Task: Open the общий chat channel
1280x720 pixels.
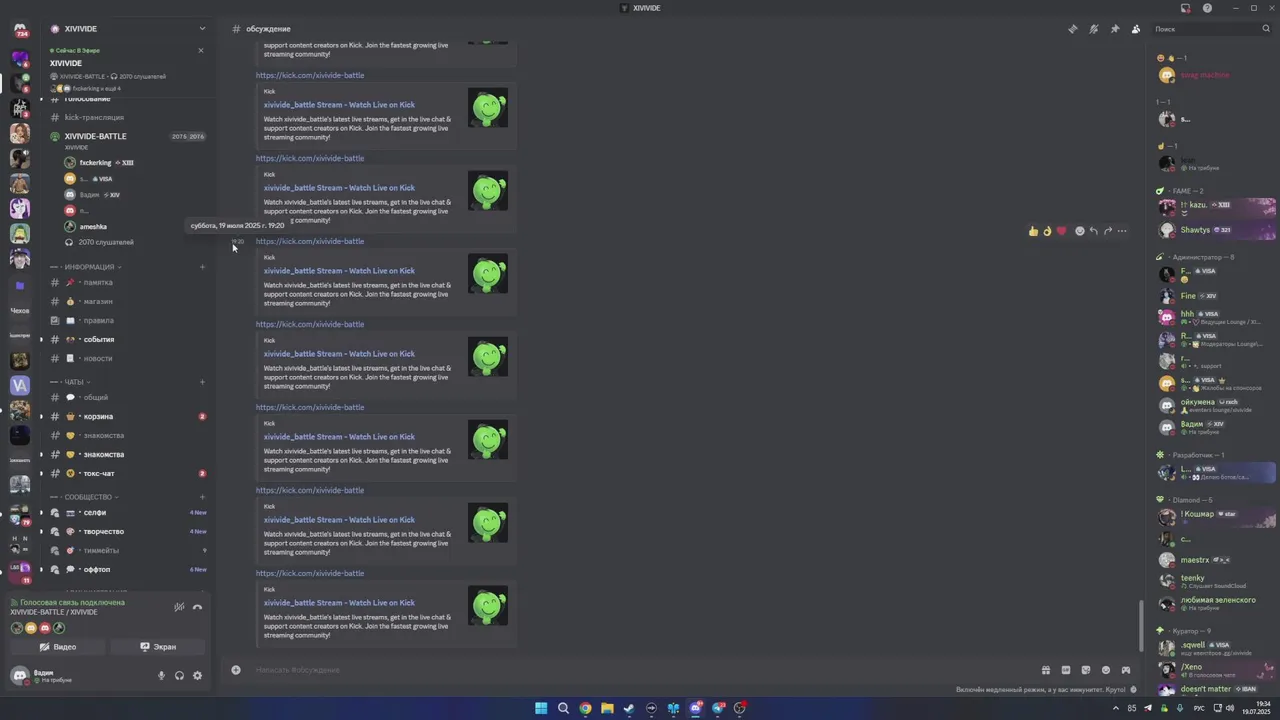Action: click(128, 397)
